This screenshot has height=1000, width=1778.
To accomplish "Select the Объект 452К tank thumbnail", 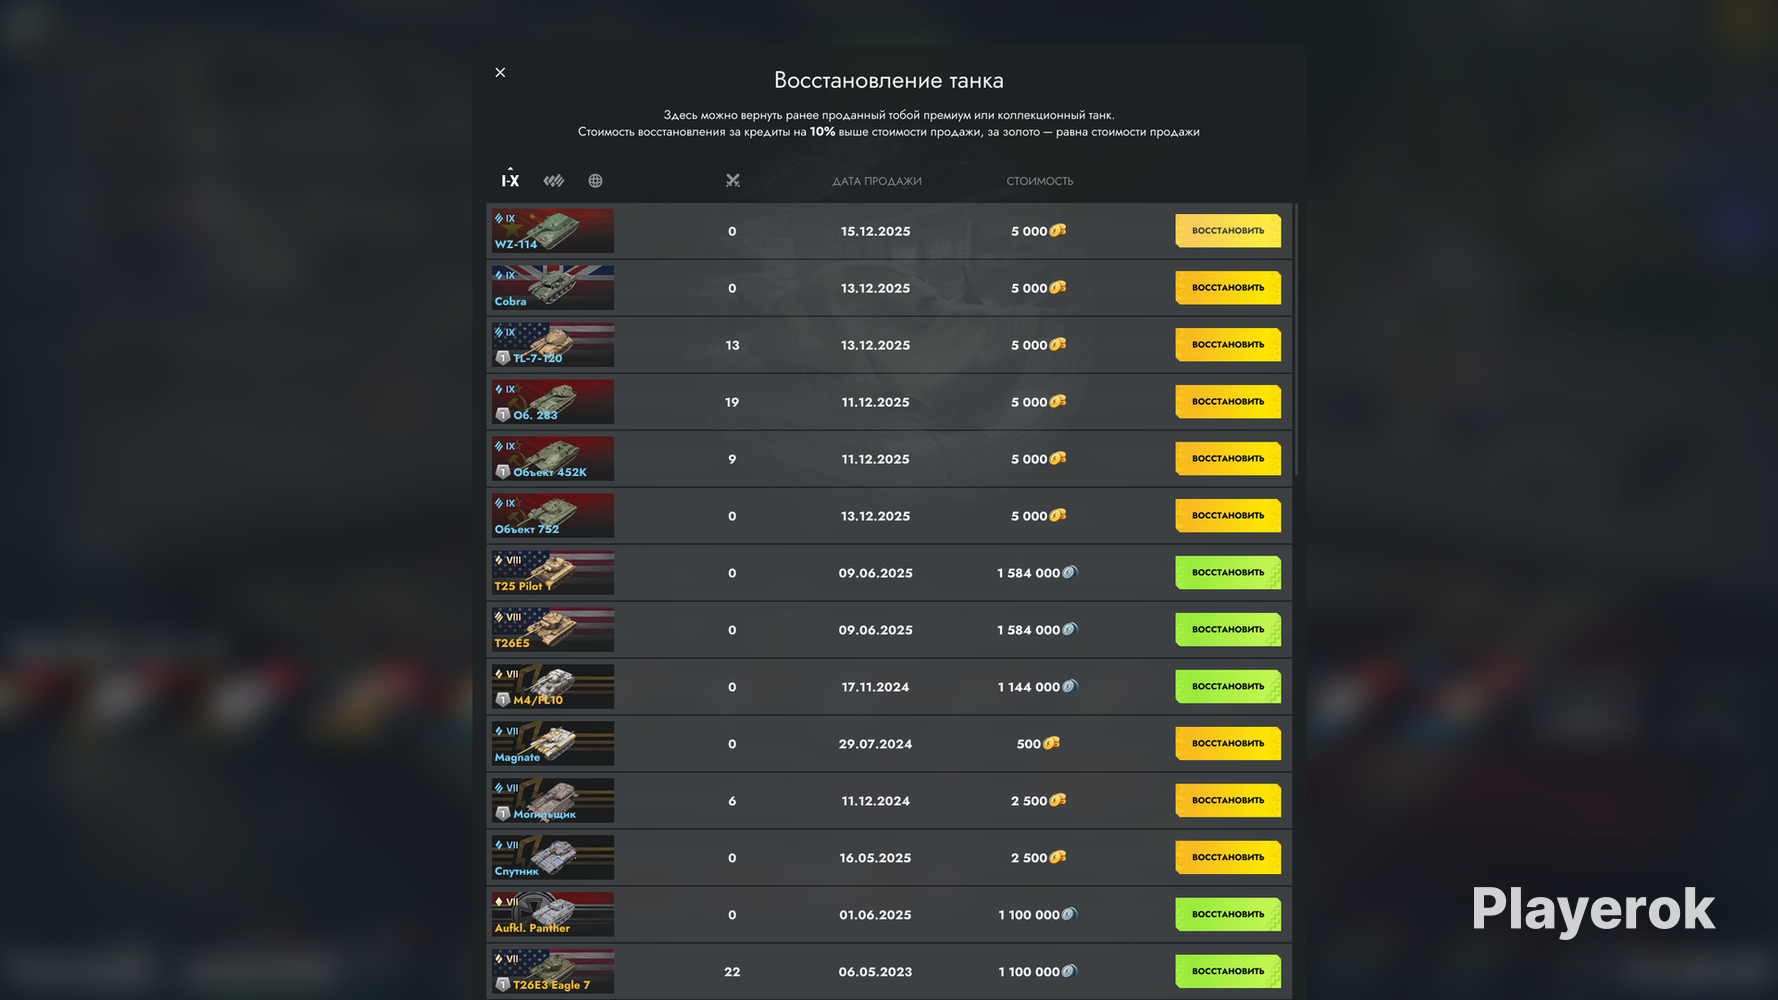I will click(552, 459).
